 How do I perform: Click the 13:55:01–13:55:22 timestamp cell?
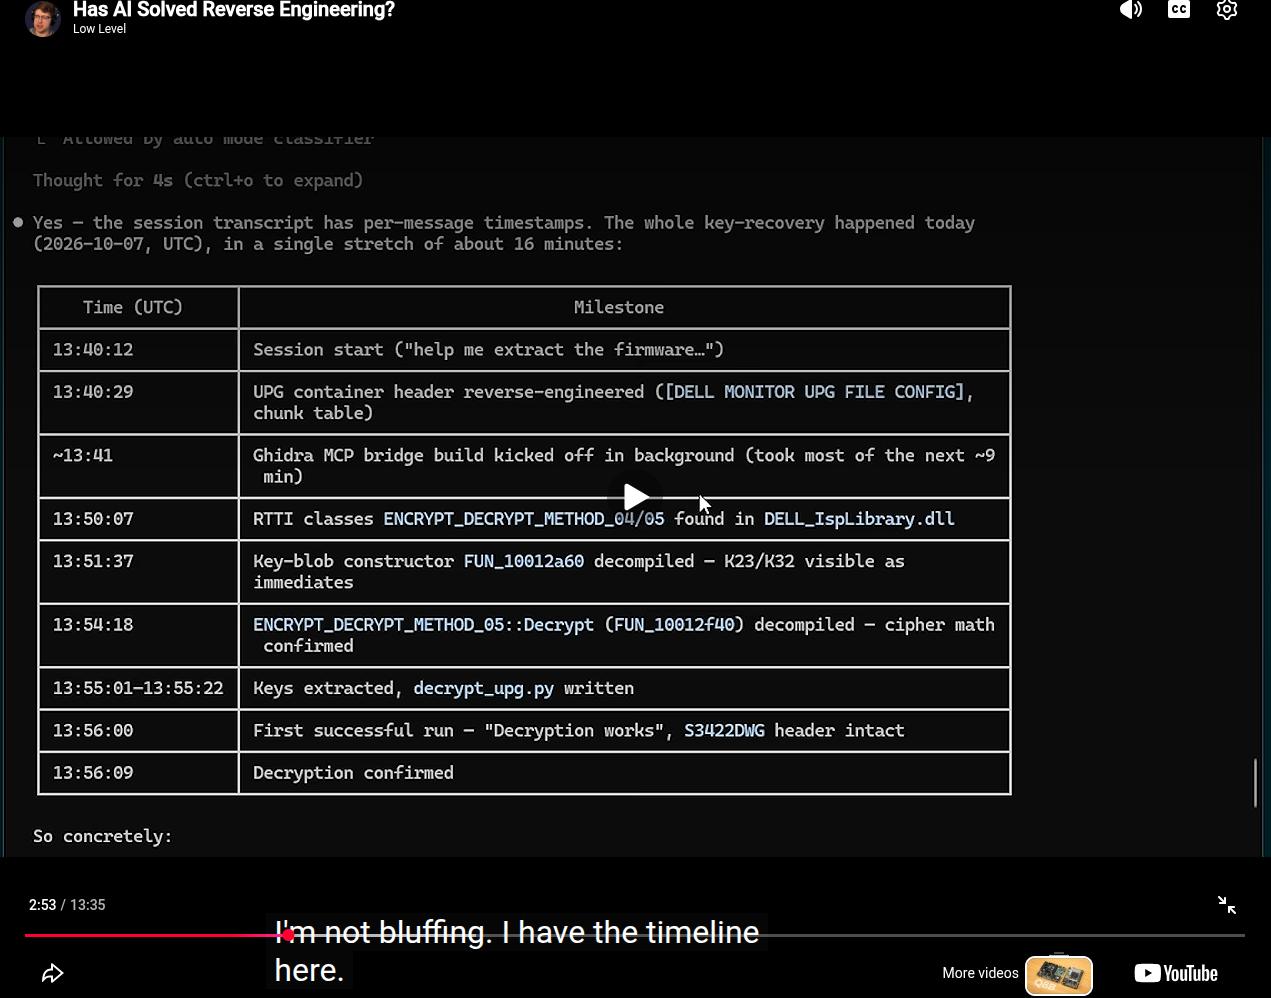click(138, 688)
